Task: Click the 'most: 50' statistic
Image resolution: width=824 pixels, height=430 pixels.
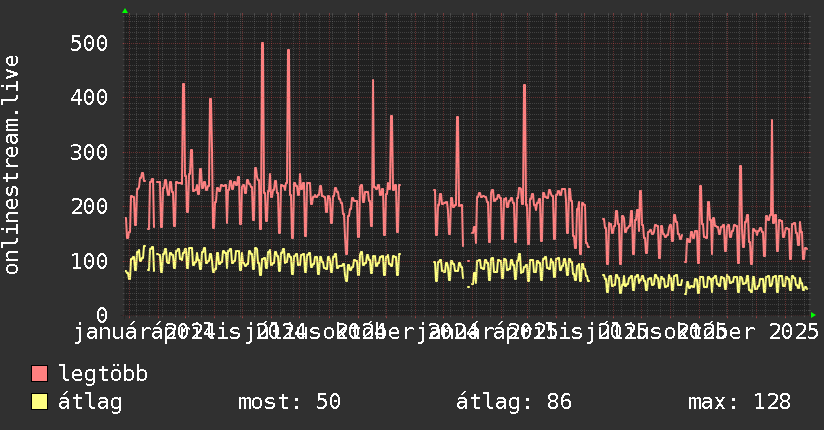Action: (289, 402)
